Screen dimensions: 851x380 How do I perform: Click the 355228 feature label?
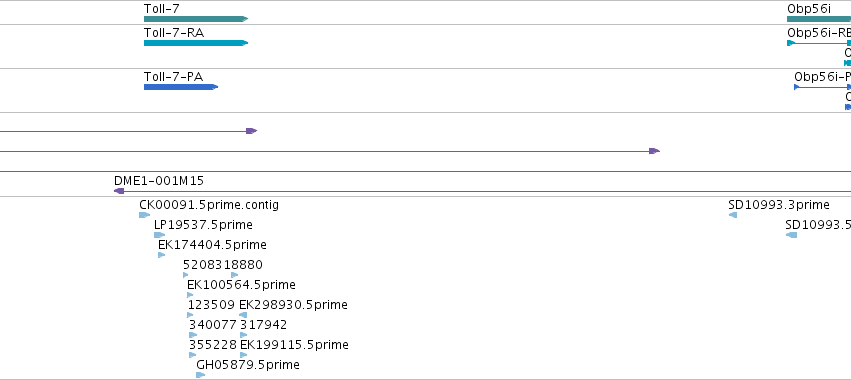pyautogui.click(x=213, y=345)
